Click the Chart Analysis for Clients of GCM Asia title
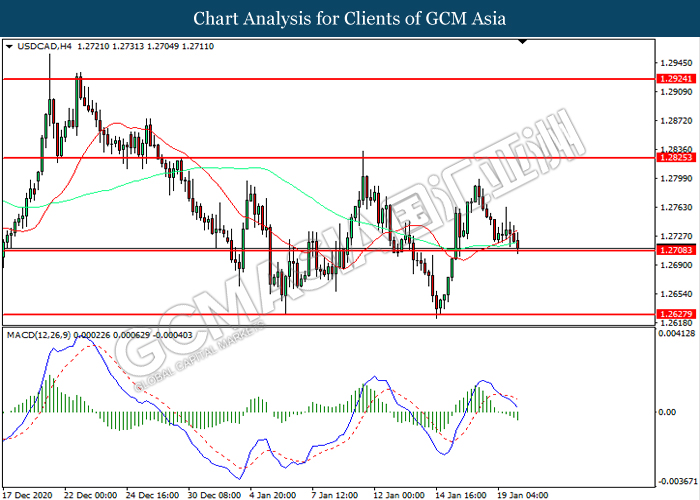The height and width of the screenshot is (500, 700). click(350, 18)
